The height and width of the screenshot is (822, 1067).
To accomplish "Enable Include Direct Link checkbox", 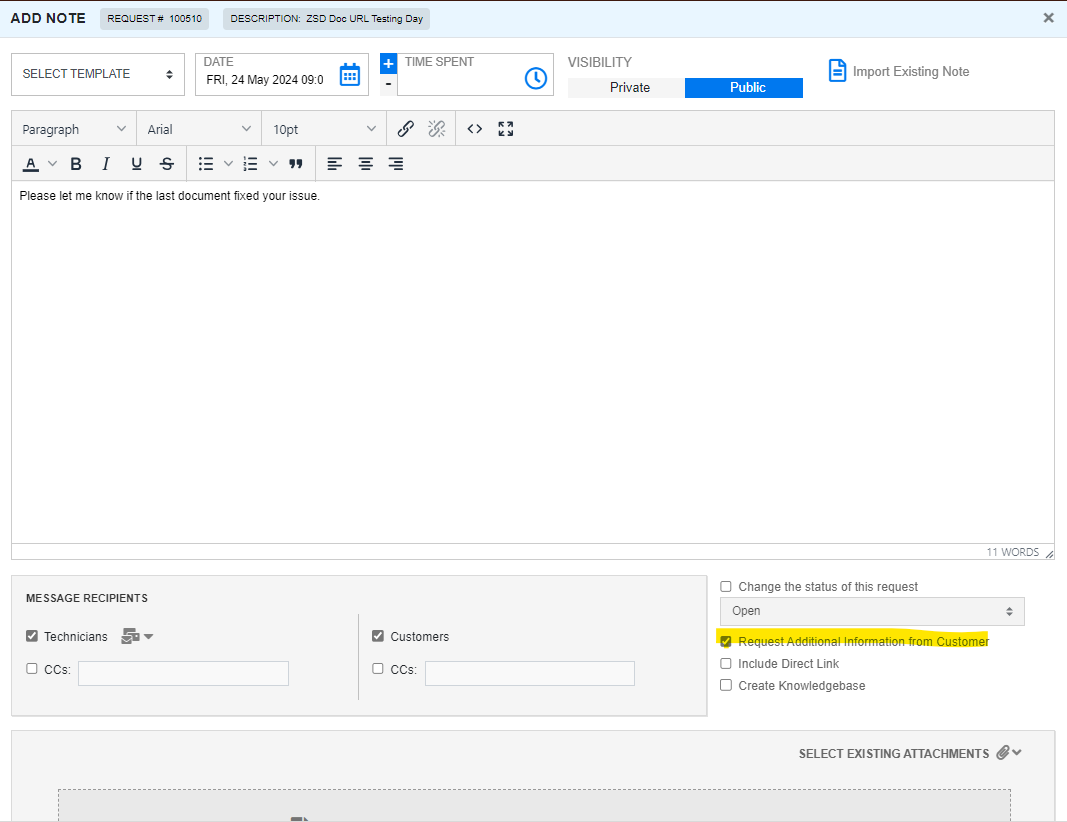I will coord(726,663).
